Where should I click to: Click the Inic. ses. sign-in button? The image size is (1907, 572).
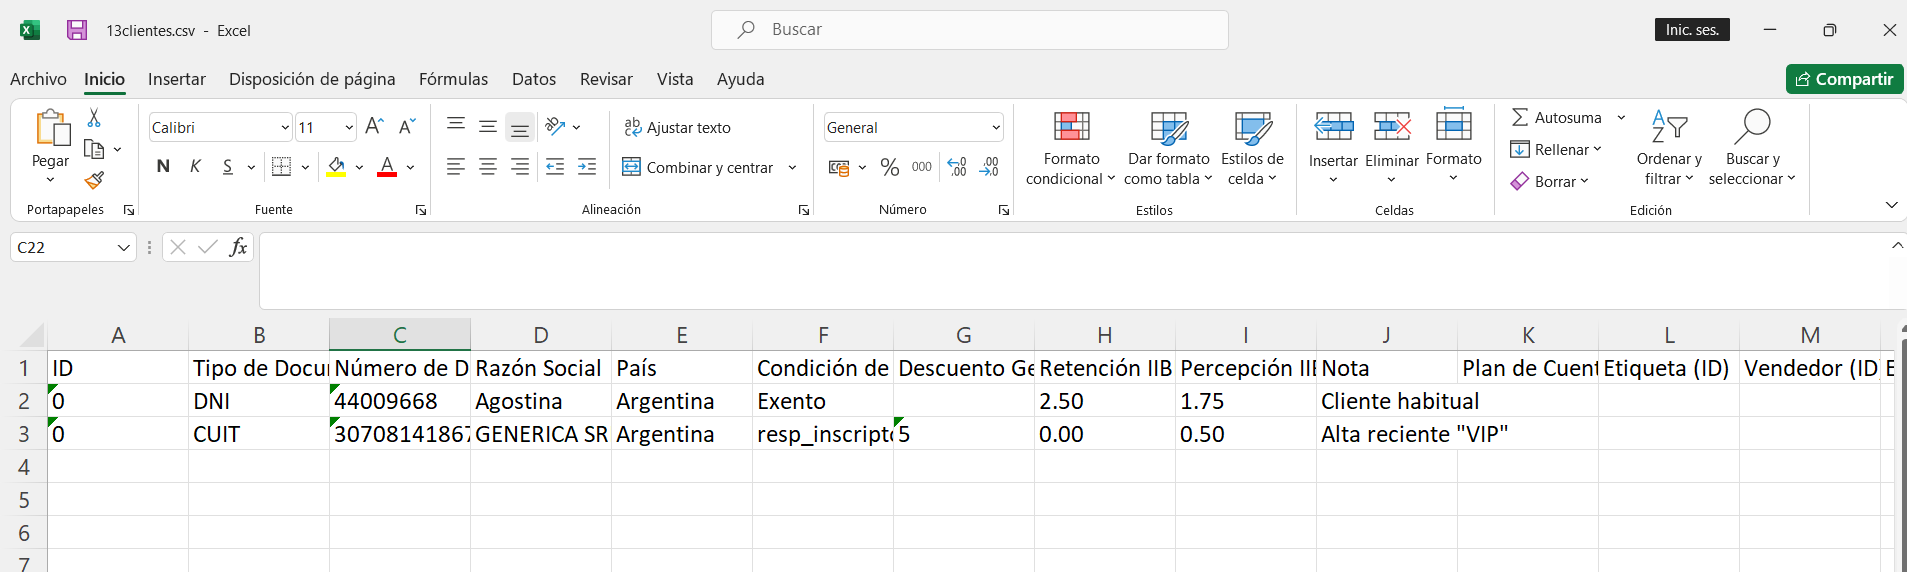[x=1691, y=30]
